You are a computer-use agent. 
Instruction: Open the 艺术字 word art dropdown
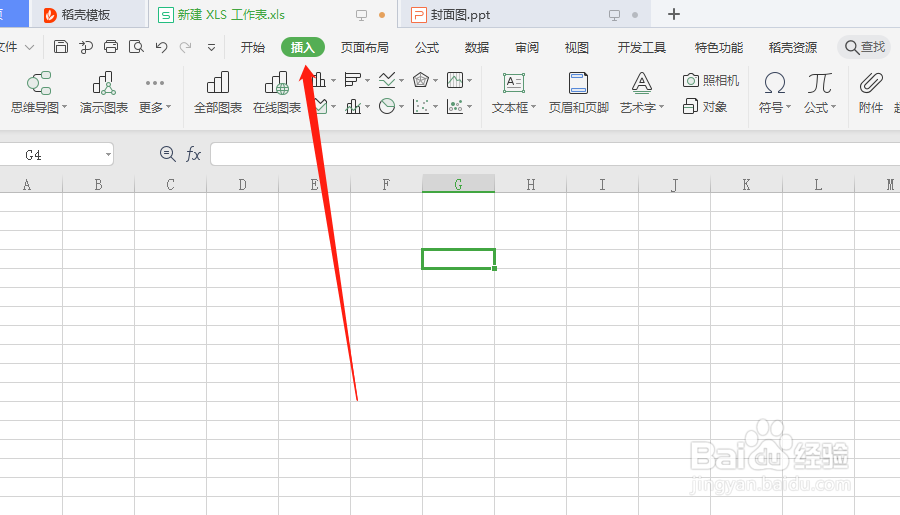coord(662,107)
